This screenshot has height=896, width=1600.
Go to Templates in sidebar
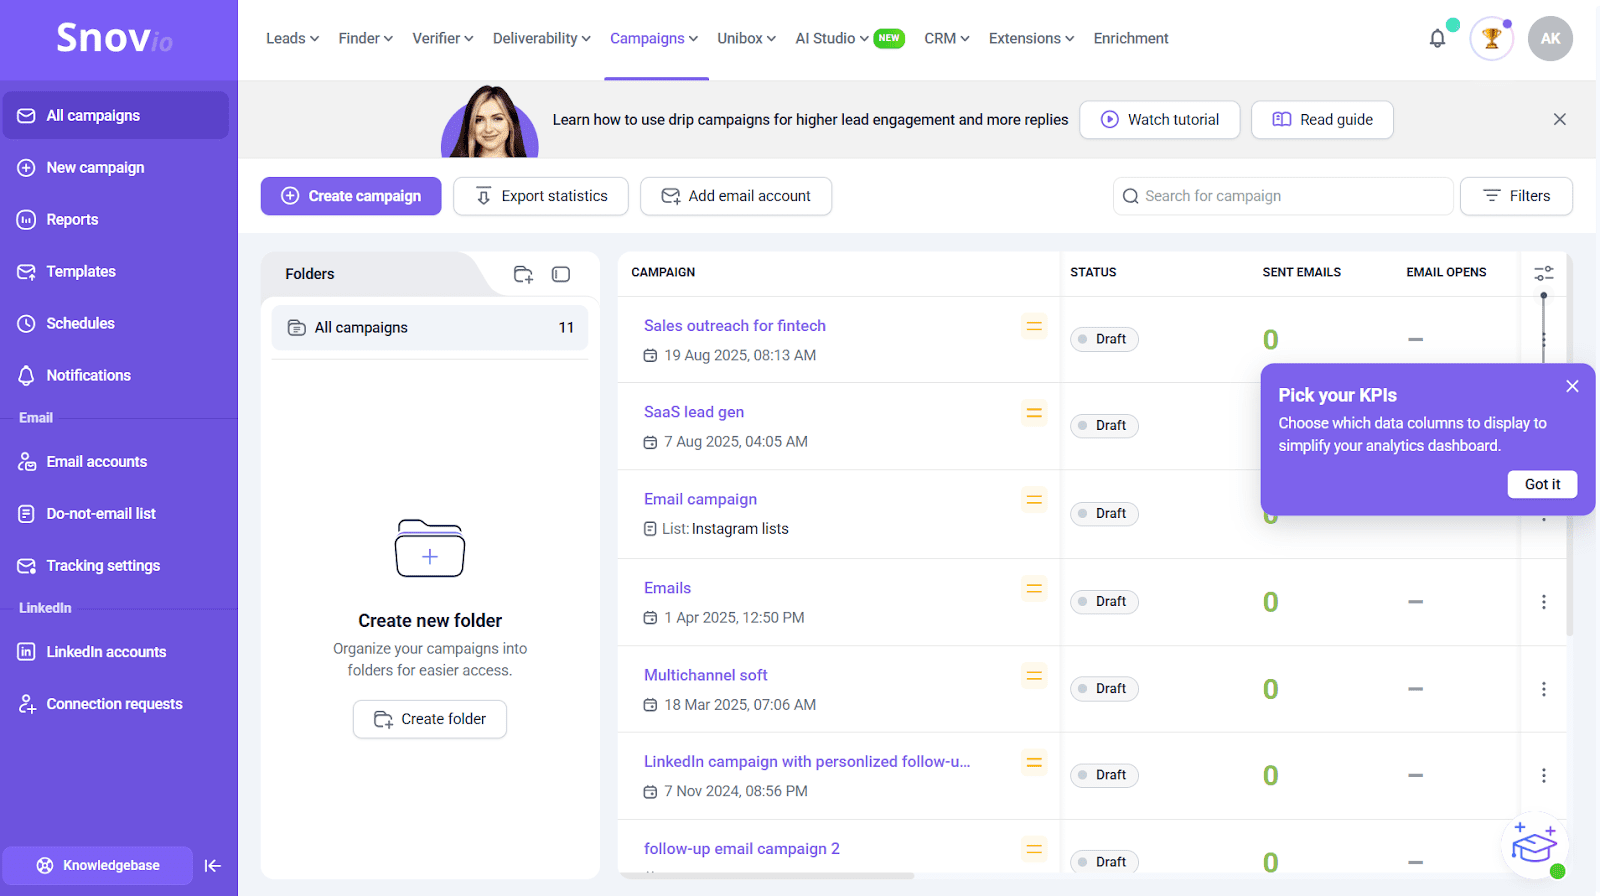[x=81, y=272]
